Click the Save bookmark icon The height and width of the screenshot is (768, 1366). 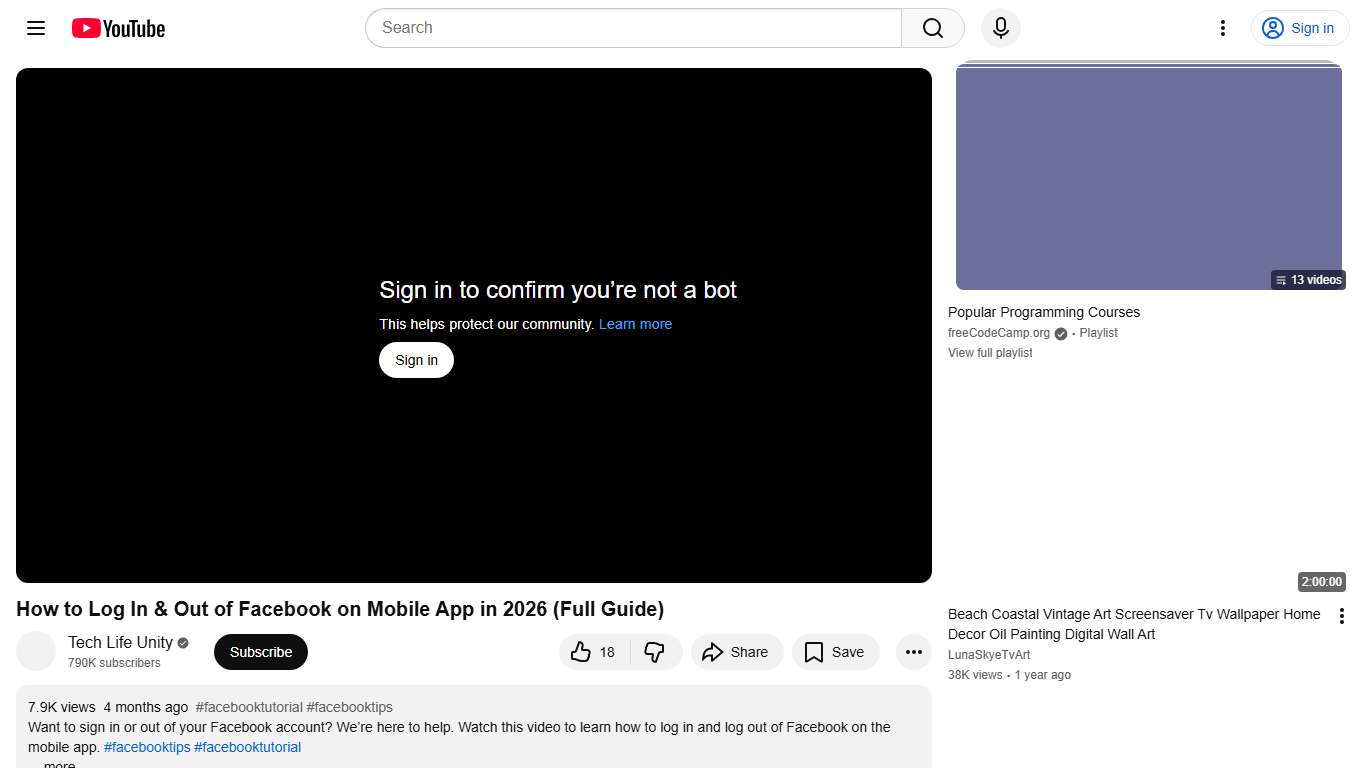813,651
